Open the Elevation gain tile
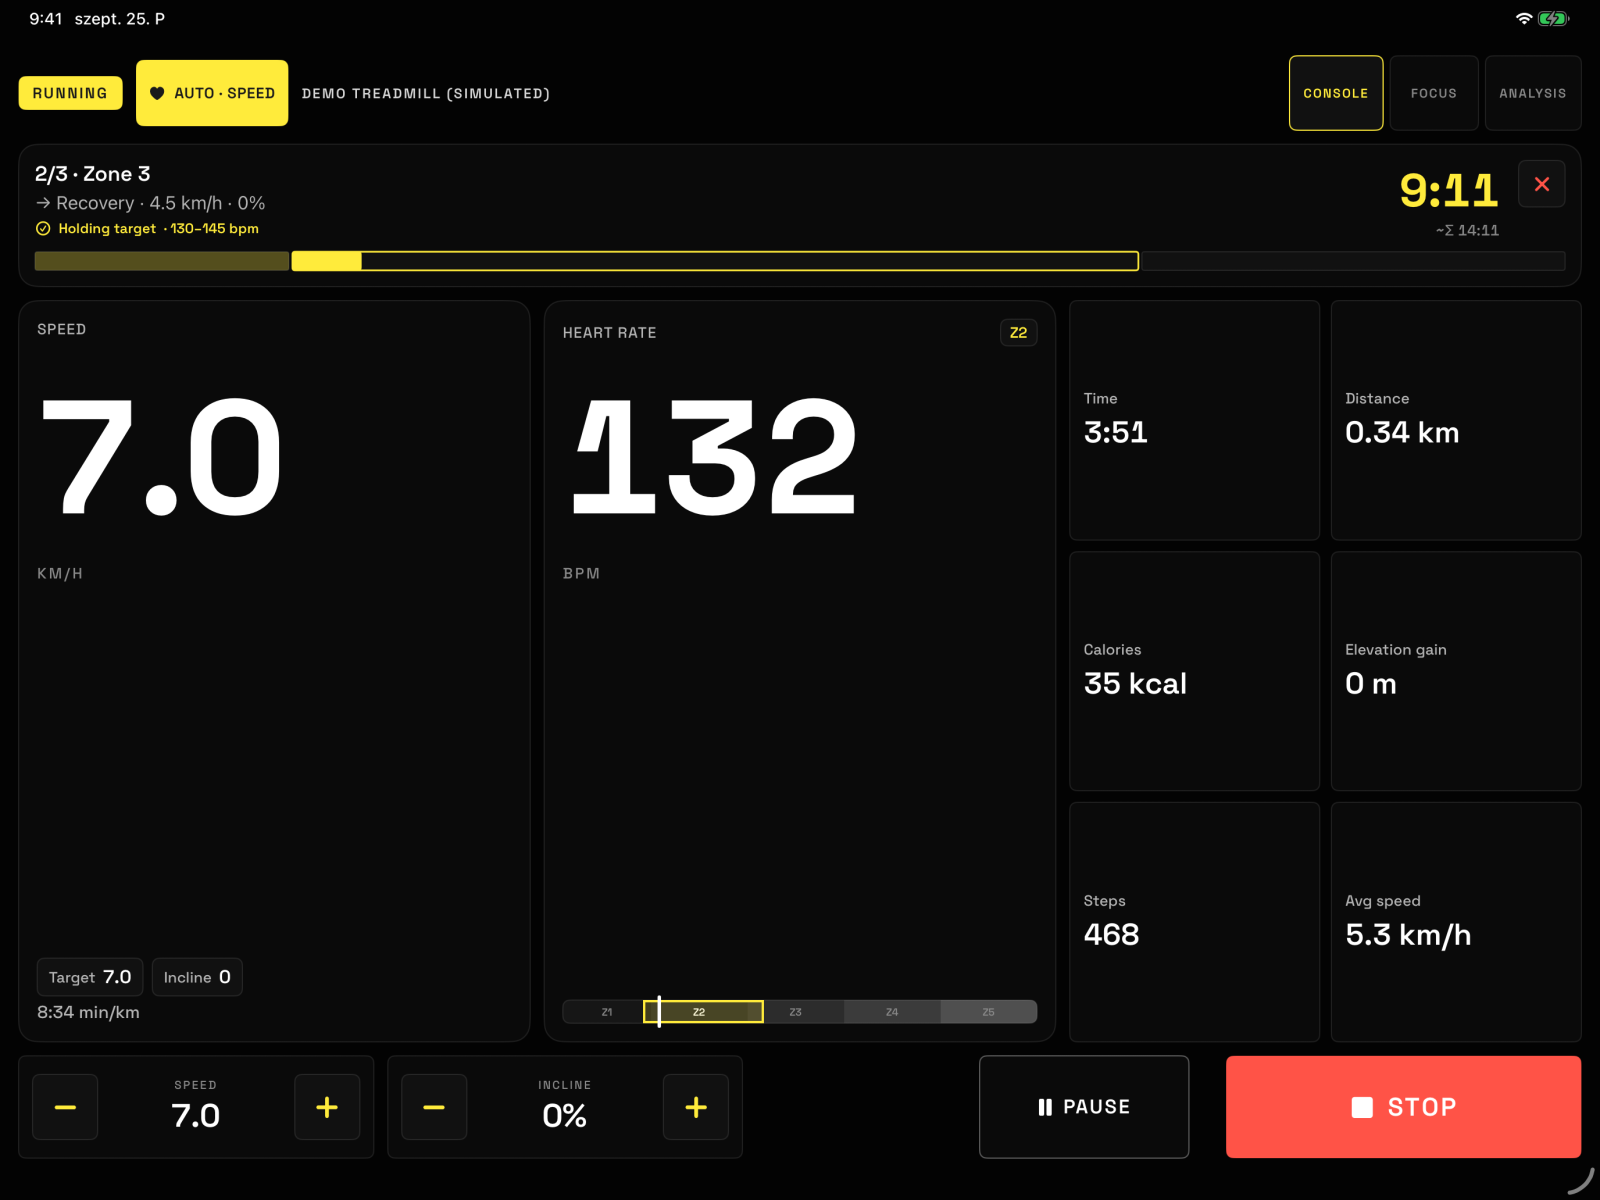This screenshot has height=1200, width=1600. tap(1456, 671)
